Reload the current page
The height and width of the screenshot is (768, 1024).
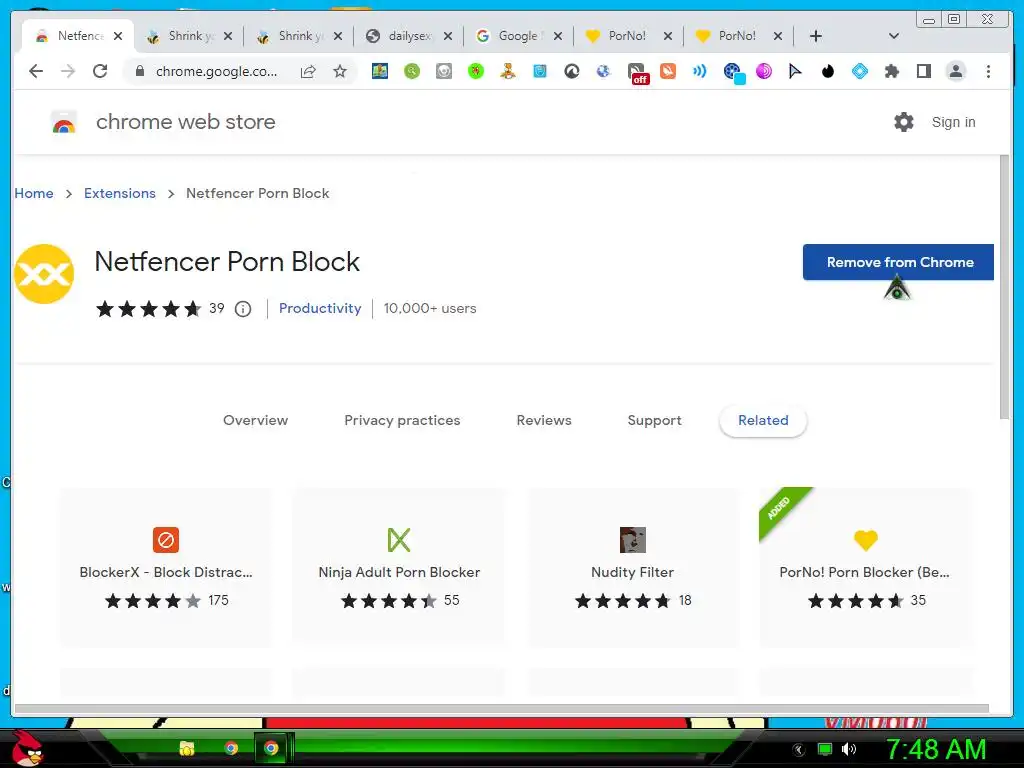pos(100,71)
